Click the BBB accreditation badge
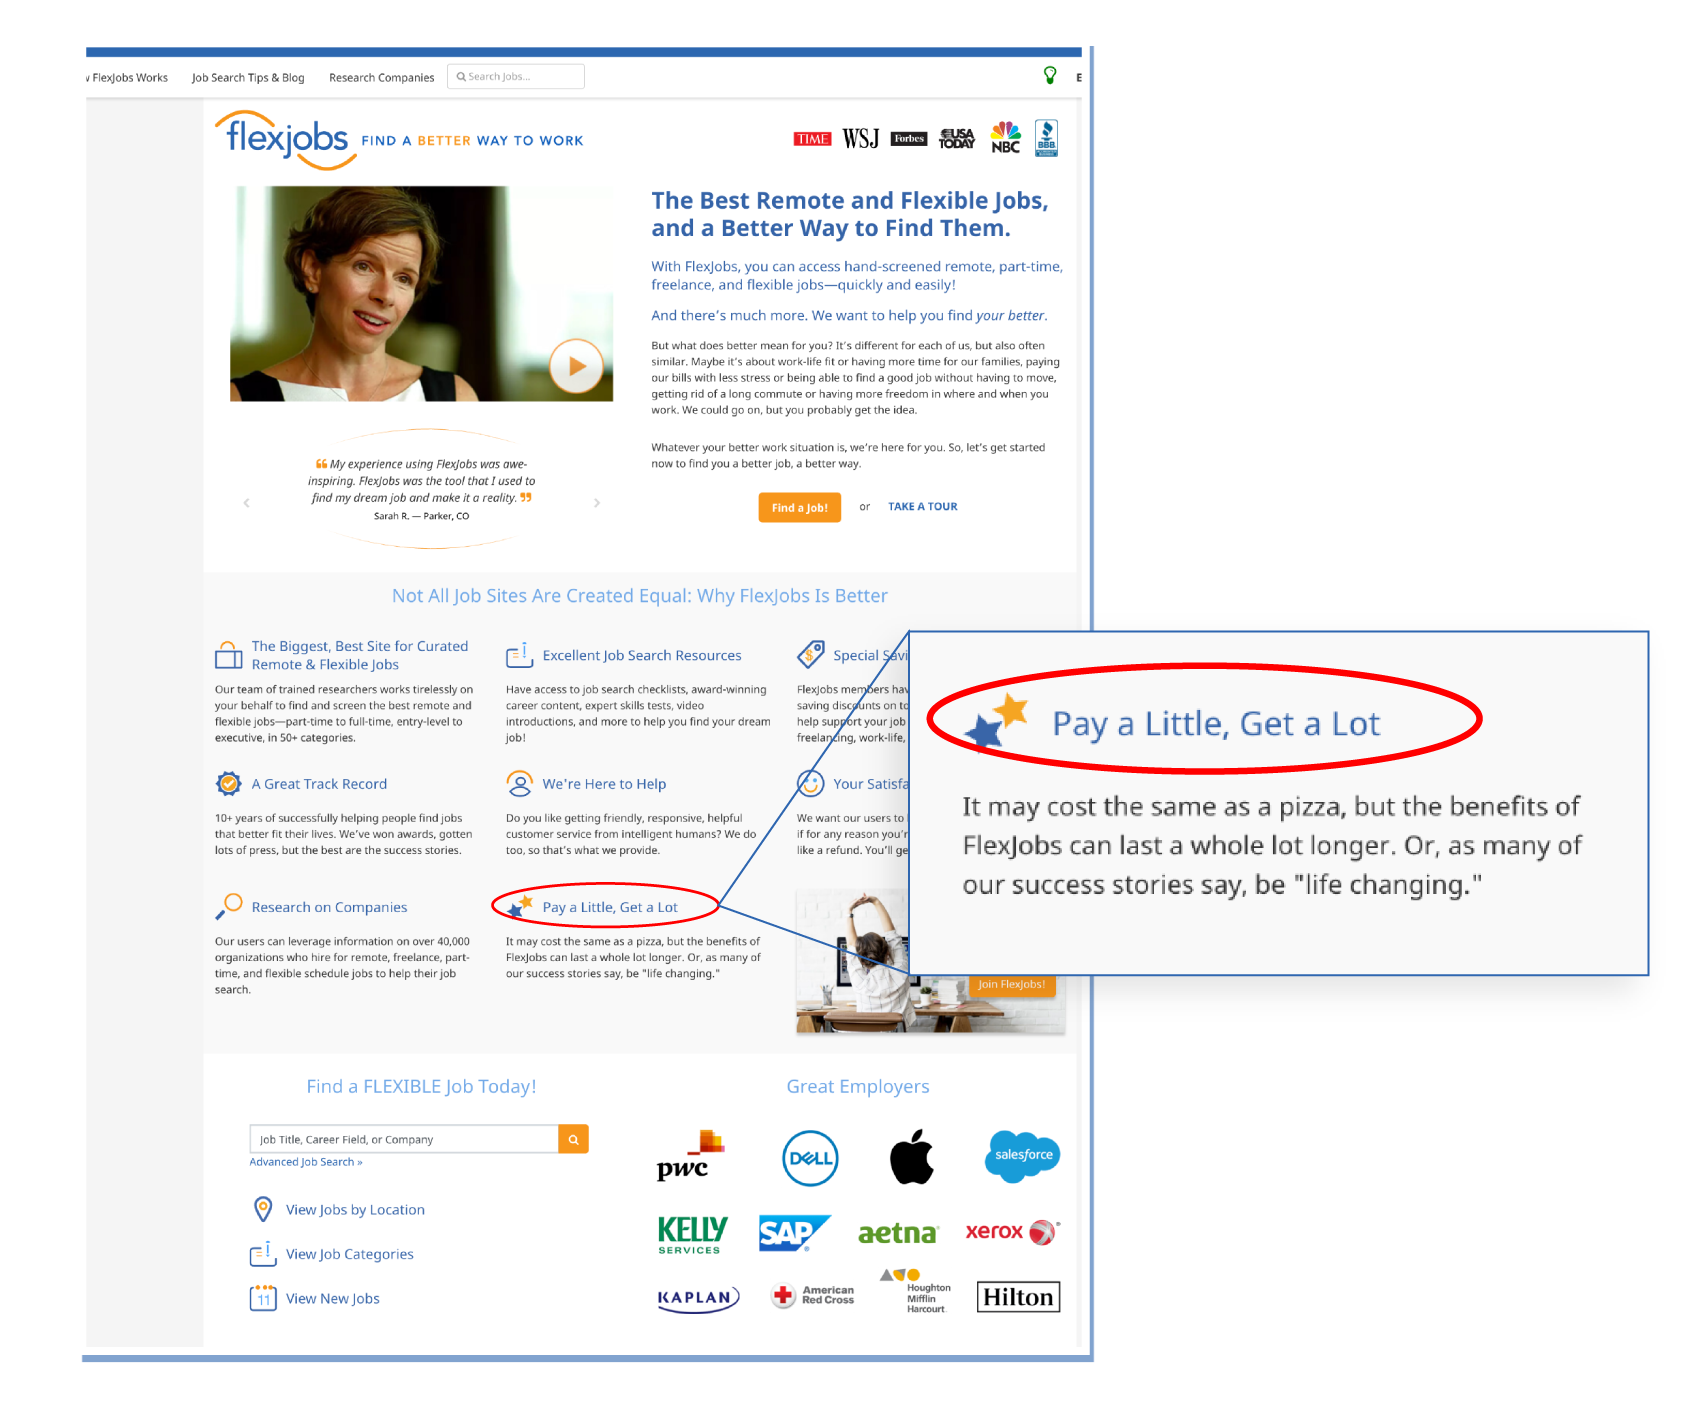Viewport: 1689px width, 1401px height. tap(1046, 138)
